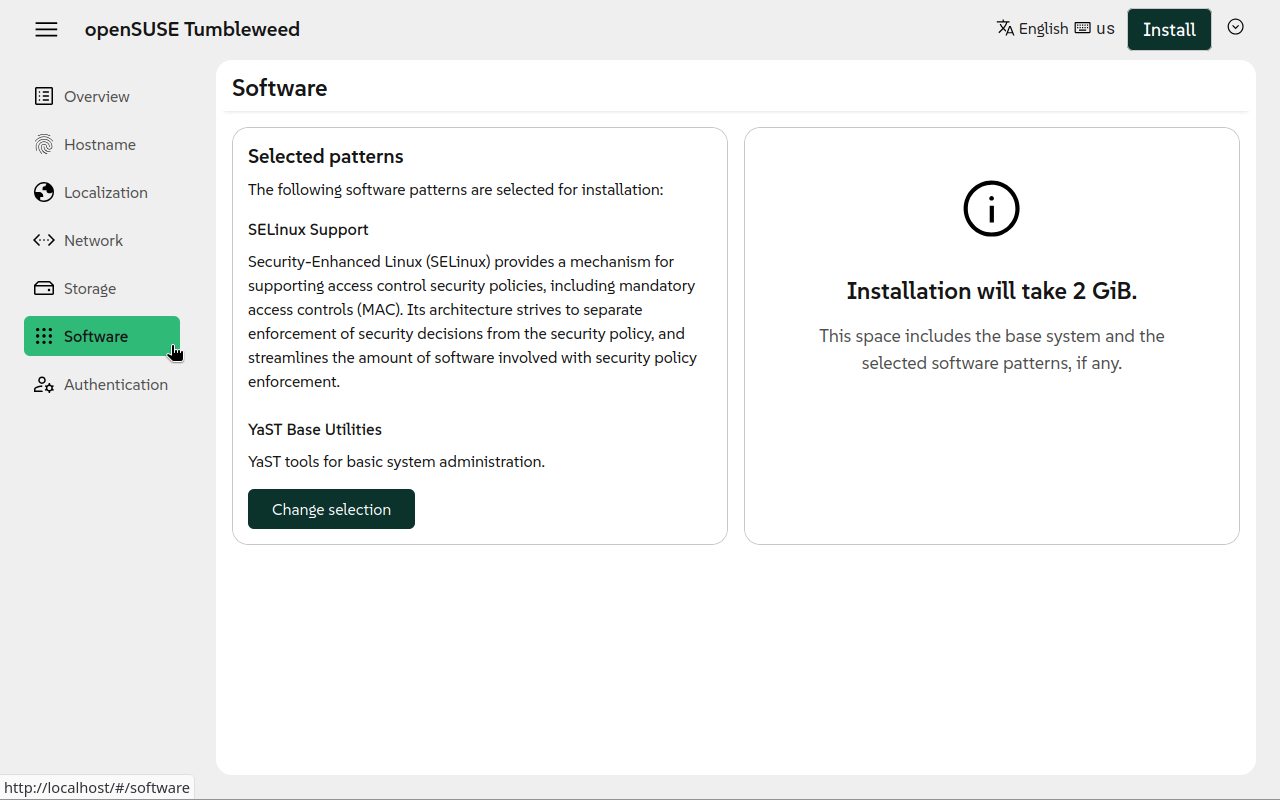Click the language translate icon

pyautogui.click(x=1006, y=28)
